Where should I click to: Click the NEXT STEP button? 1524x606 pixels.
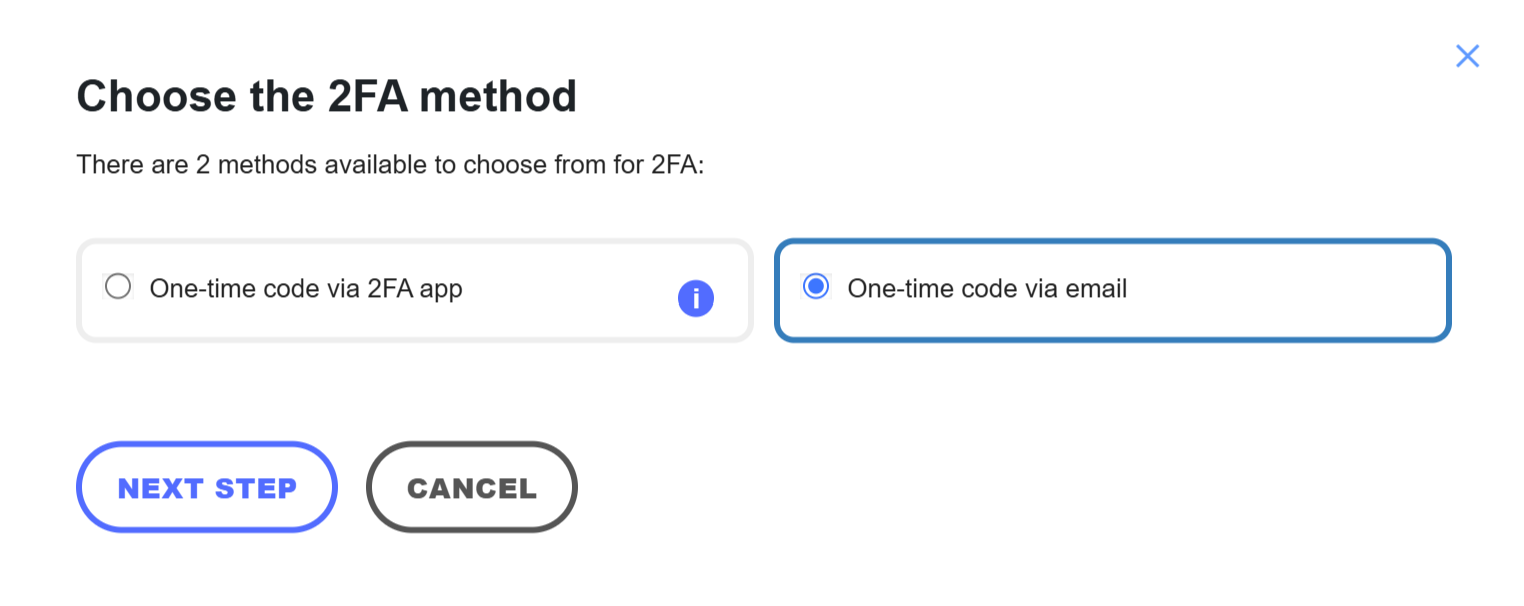[207, 487]
